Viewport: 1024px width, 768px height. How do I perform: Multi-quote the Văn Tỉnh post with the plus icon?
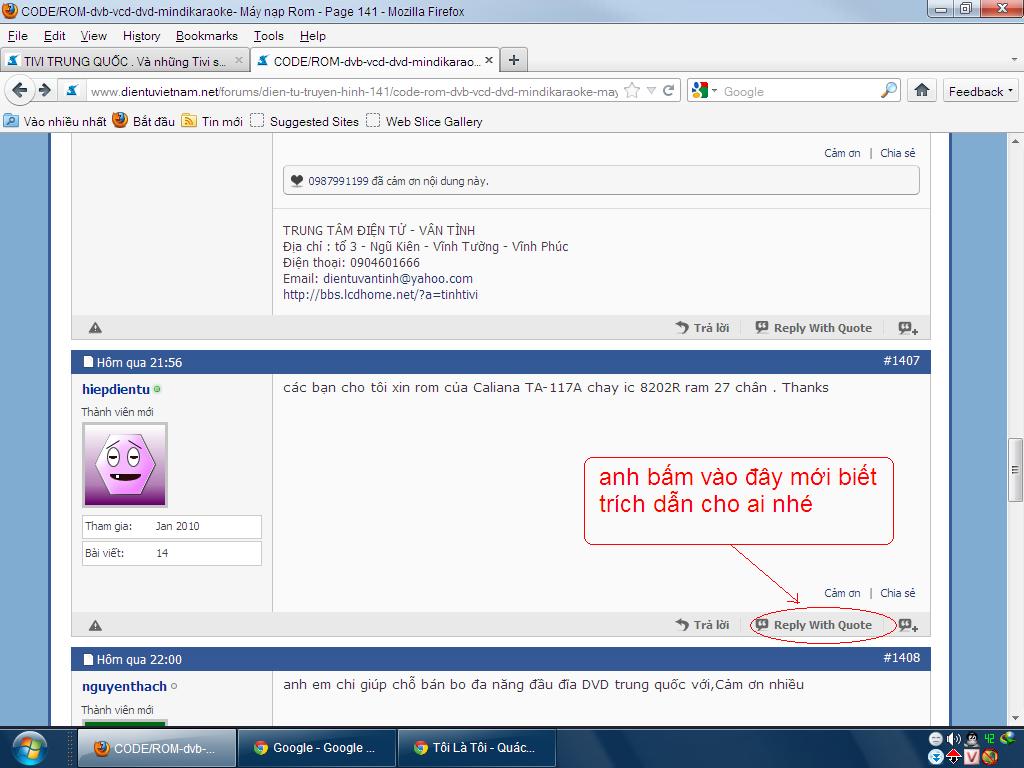tap(908, 328)
